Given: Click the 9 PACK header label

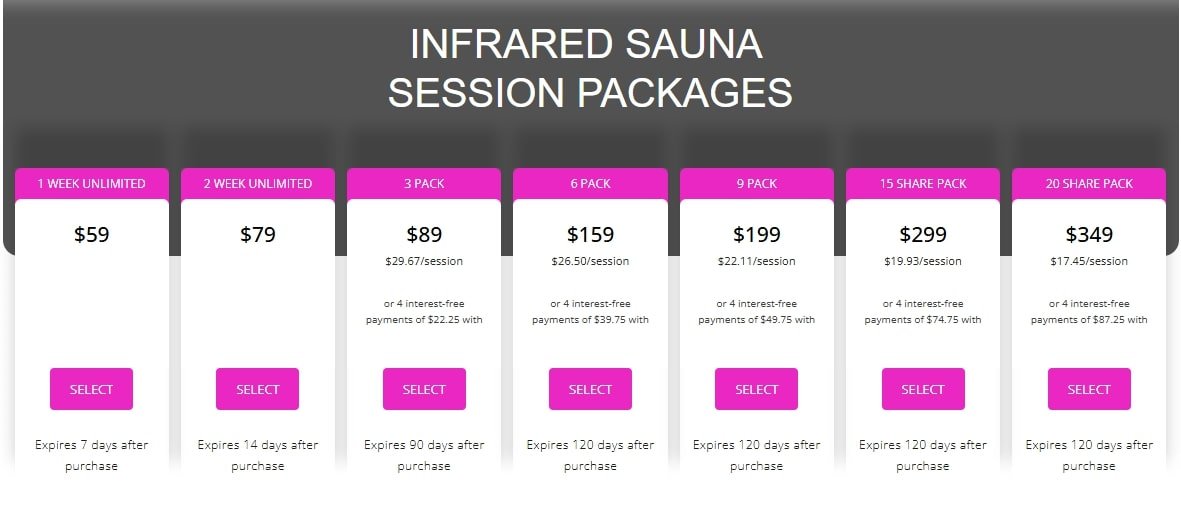Looking at the screenshot, I should coord(756,184).
